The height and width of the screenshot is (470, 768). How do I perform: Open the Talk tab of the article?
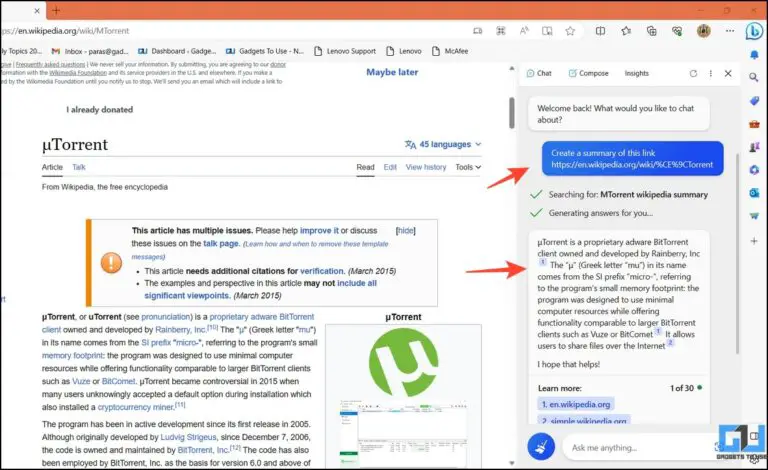[x=78, y=167]
